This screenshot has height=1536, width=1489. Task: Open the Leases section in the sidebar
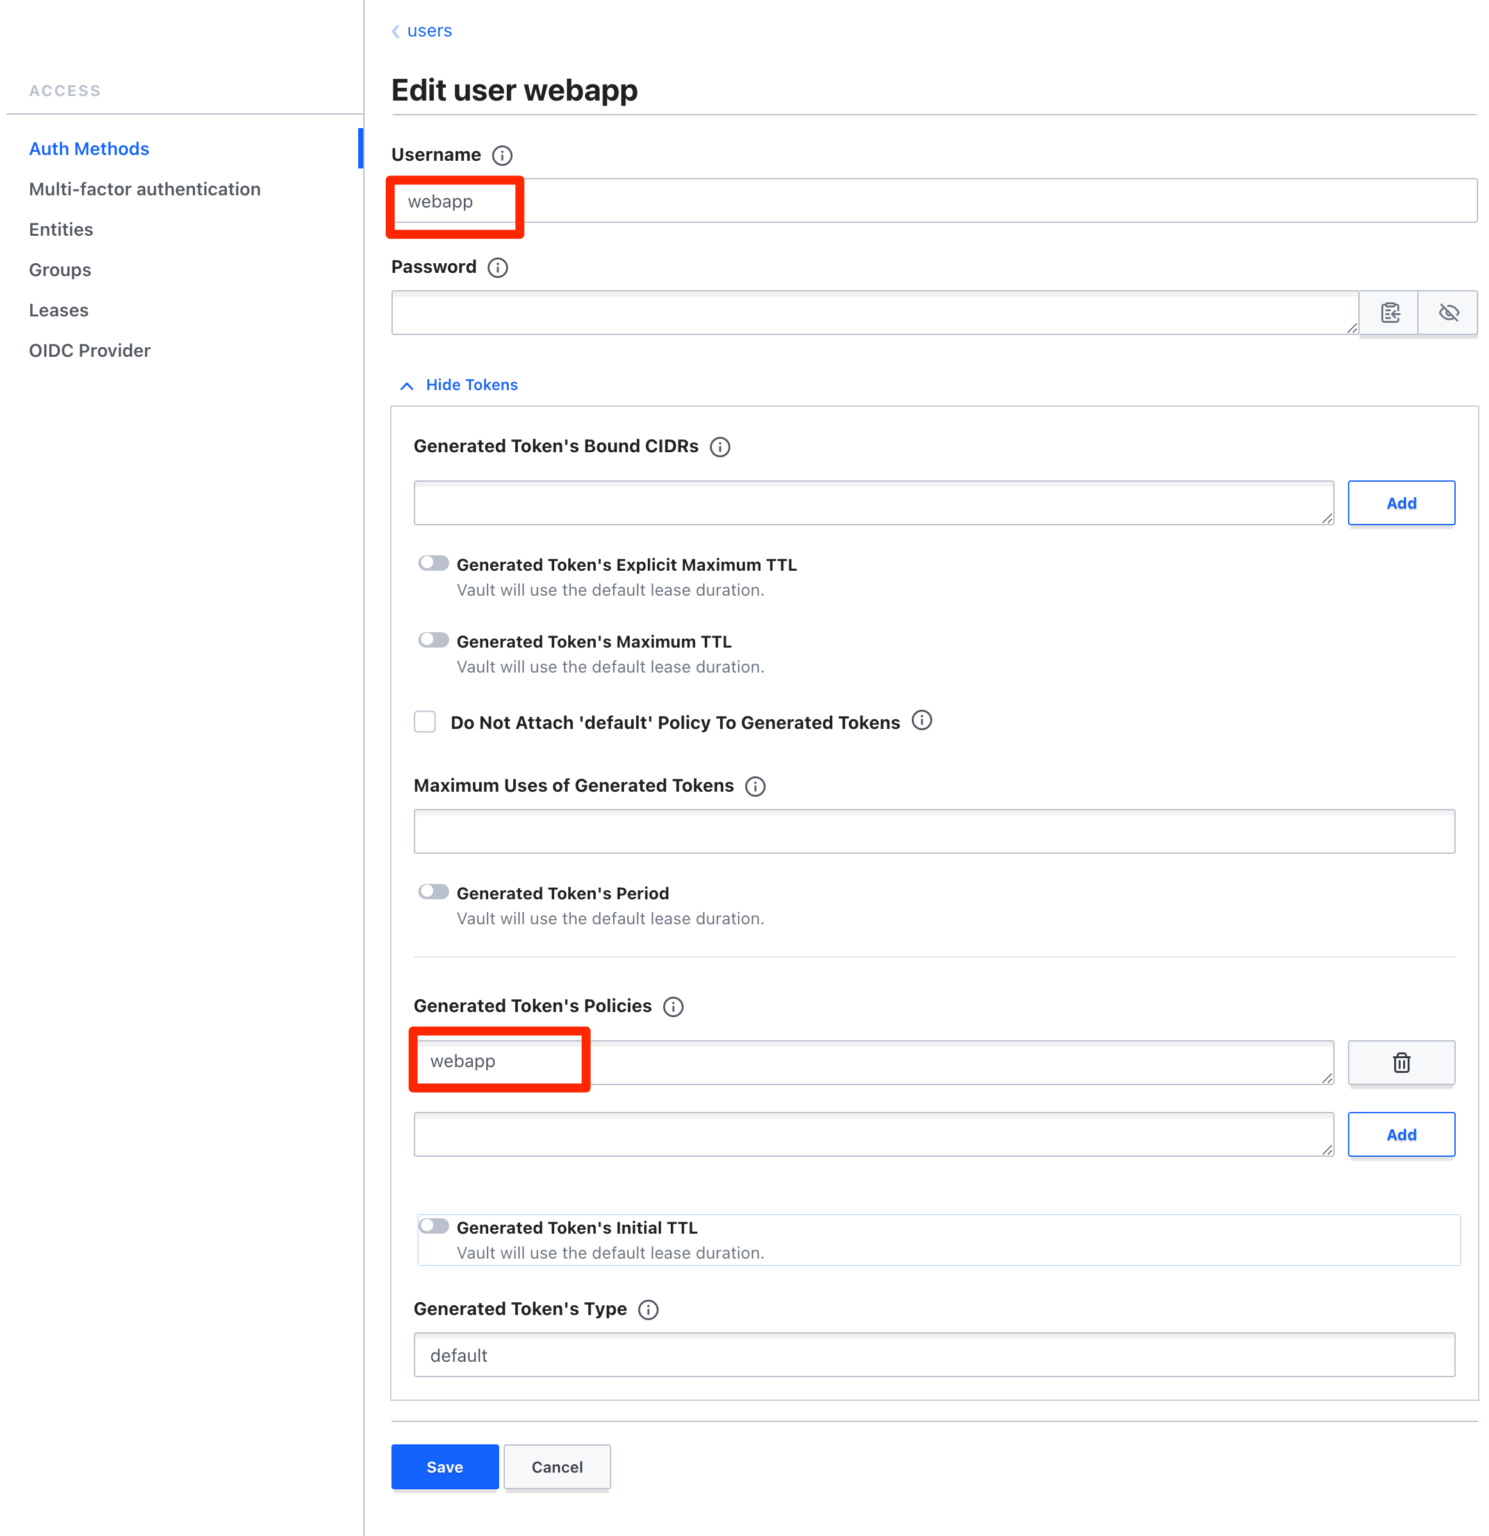[x=58, y=310]
